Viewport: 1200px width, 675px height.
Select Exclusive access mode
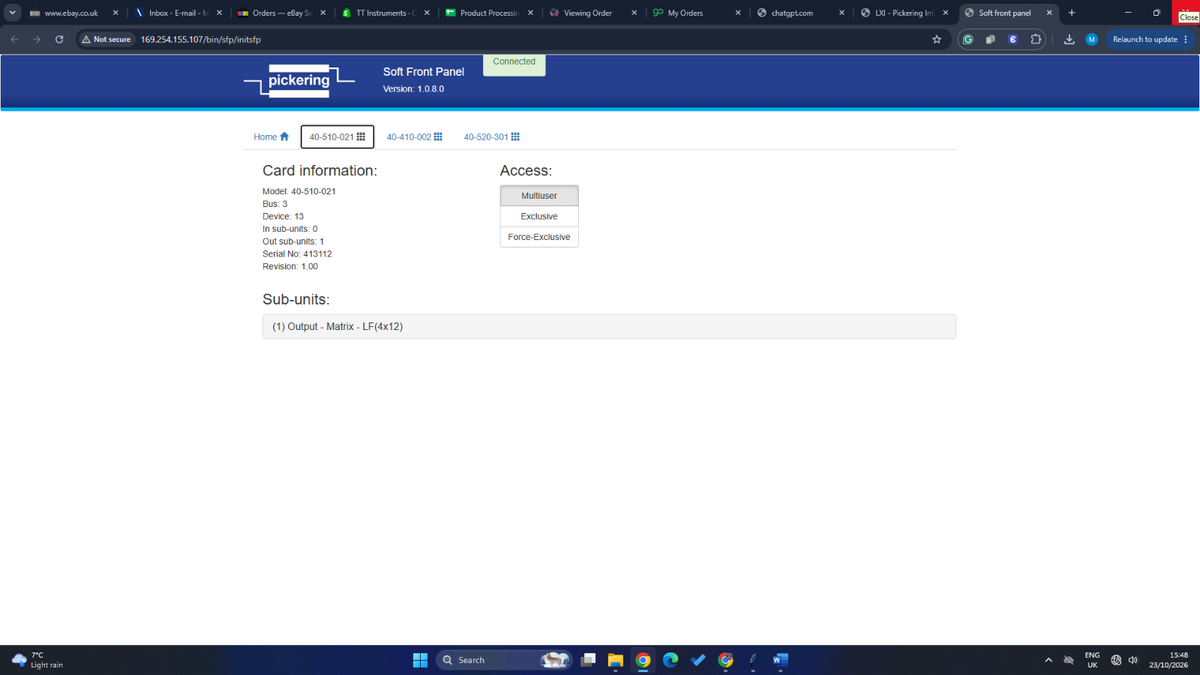pyautogui.click(x=539, y=216)
